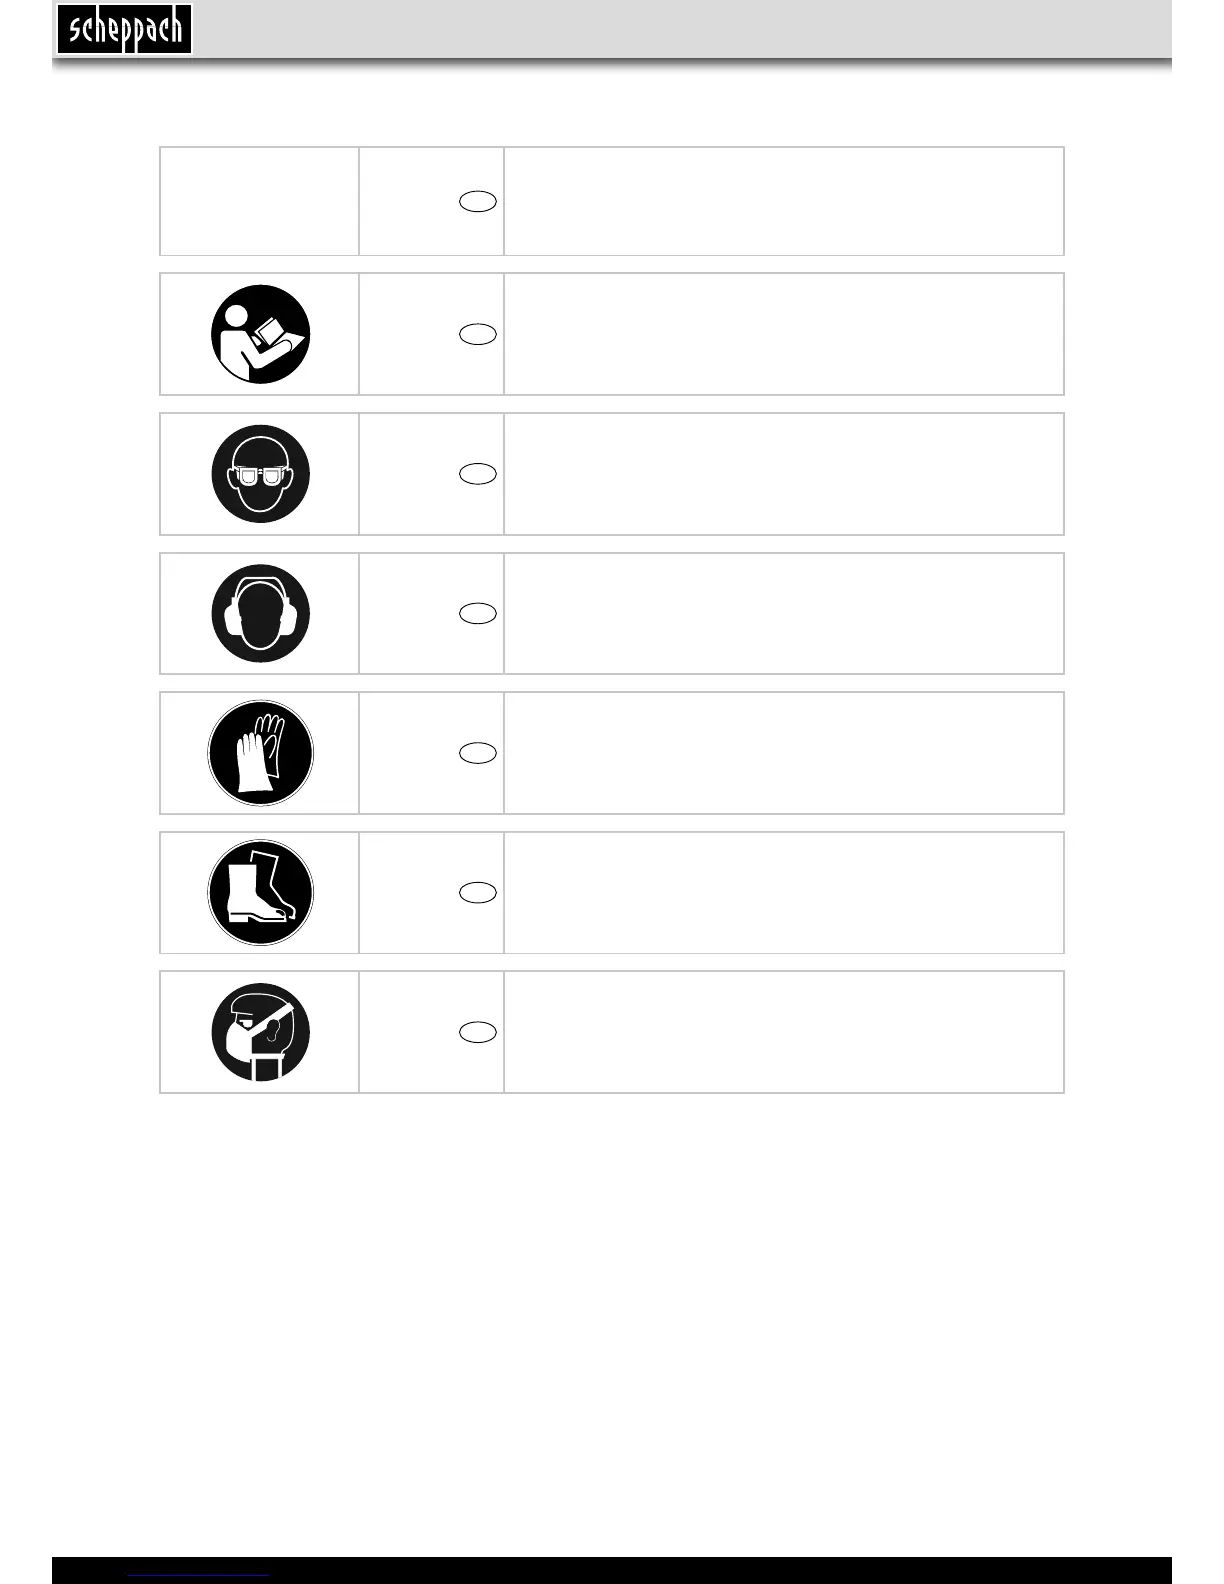
Task: Click the black footer bar
Action: pyautogui.click(x=612, y=1570)
